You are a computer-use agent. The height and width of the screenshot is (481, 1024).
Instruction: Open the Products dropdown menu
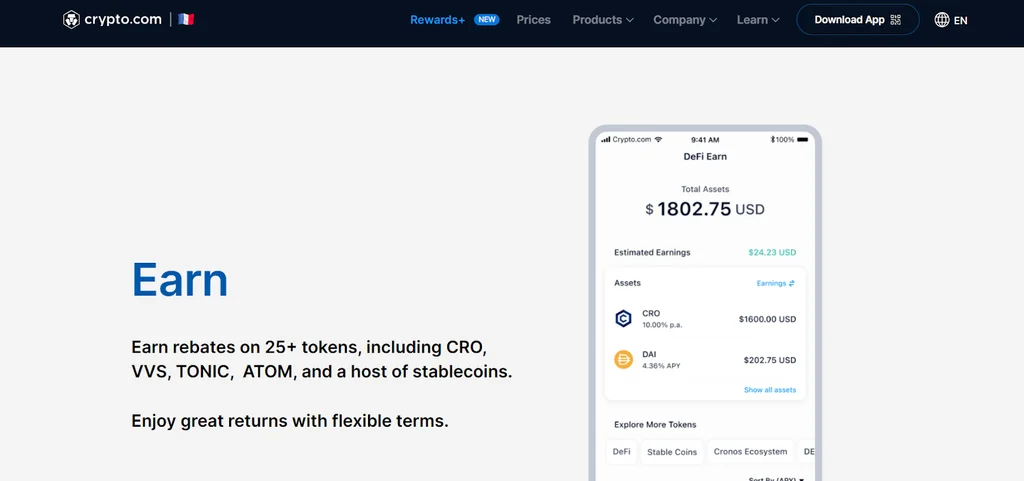(x=603, y=20)
